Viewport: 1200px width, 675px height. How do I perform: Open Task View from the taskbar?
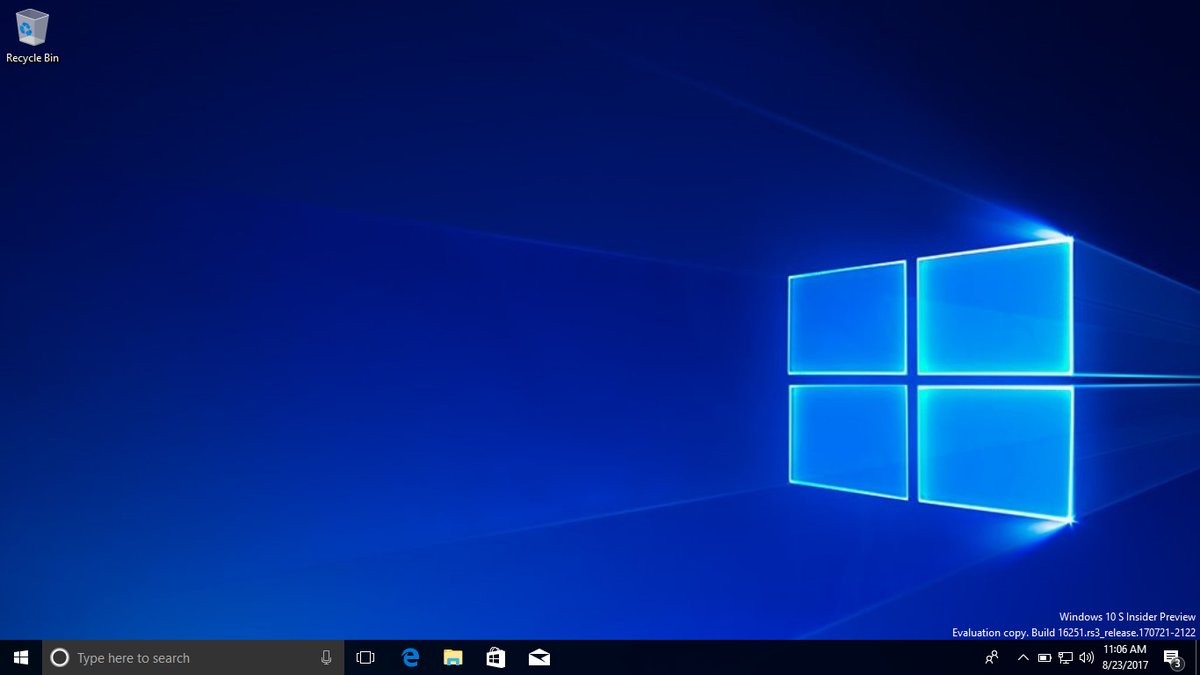pos(365,657)
